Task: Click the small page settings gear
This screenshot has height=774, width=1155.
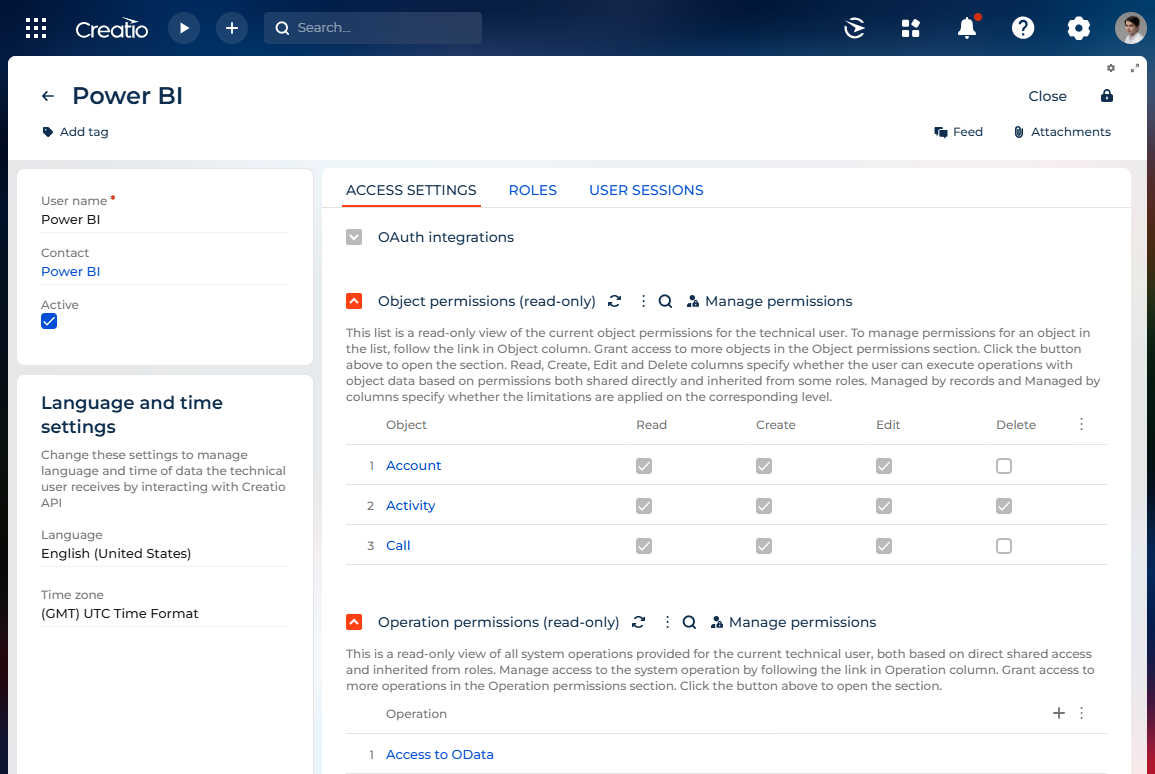Action: tap(1111, 68)
